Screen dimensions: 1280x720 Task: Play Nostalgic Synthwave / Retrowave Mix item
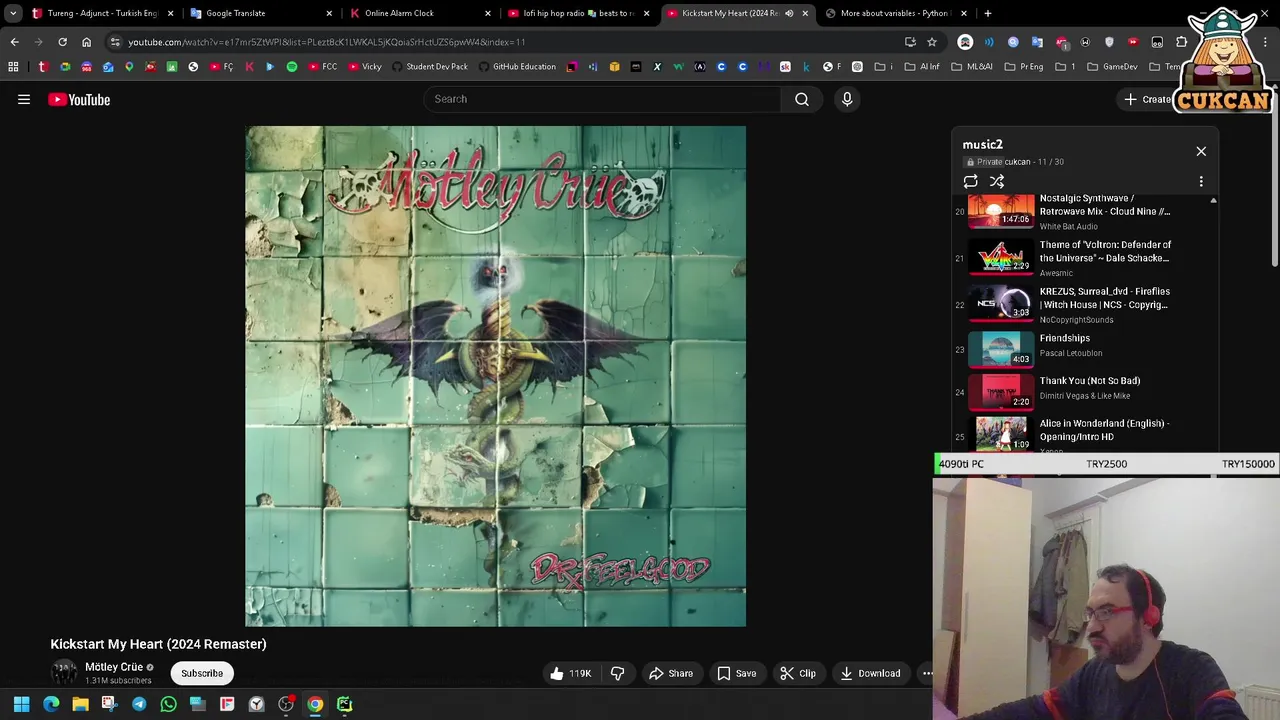pyautogui.click(x=1082, y=211)
